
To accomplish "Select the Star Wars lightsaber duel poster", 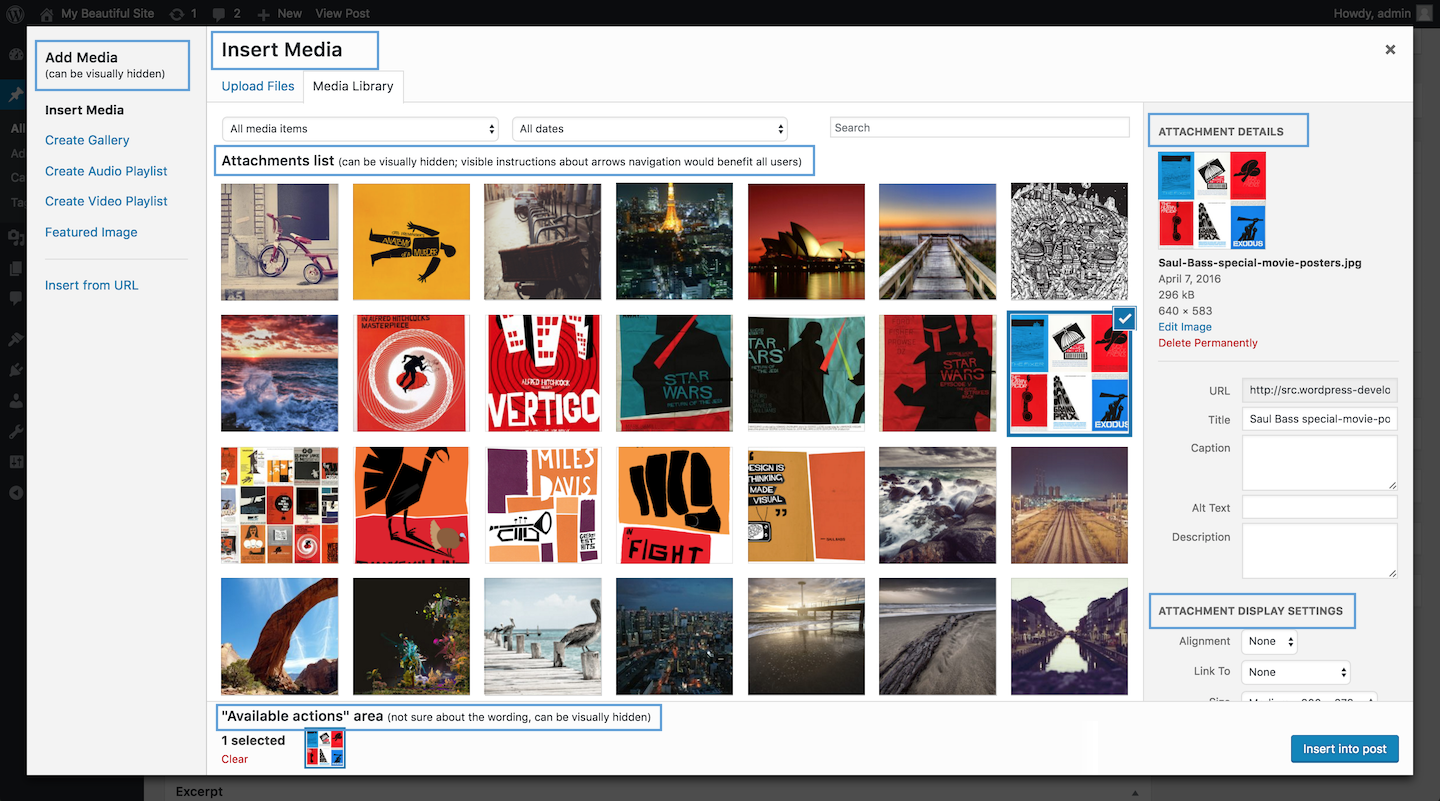I will coord(806,373).
